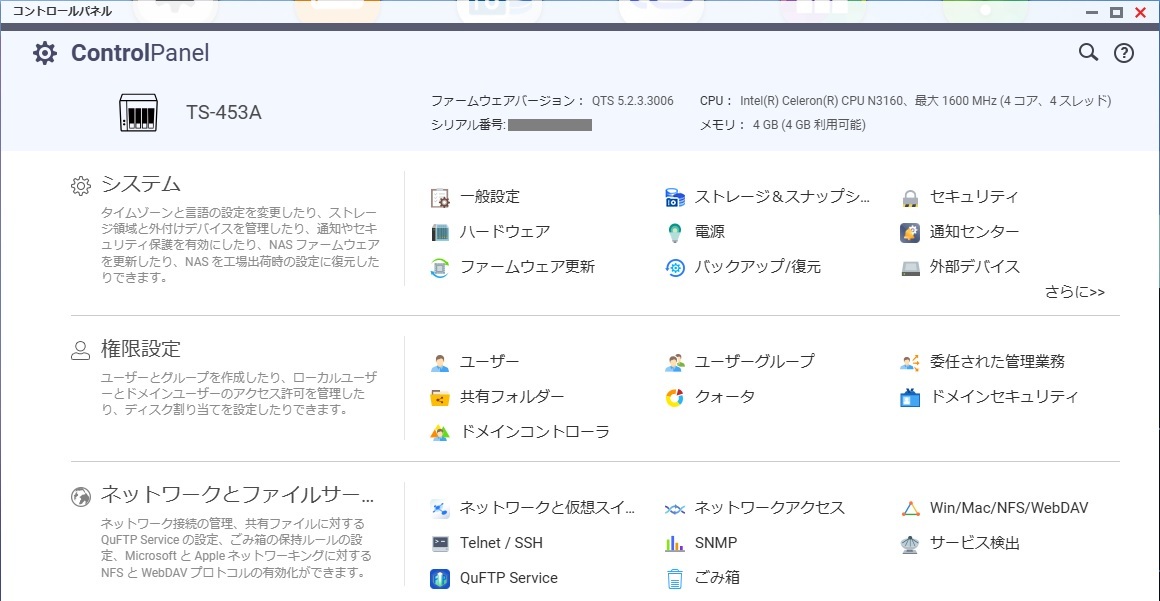Open the 一般設定 (General Settings) icon
This screenshot has height=601, width=1160.
[x=488, y=197]
